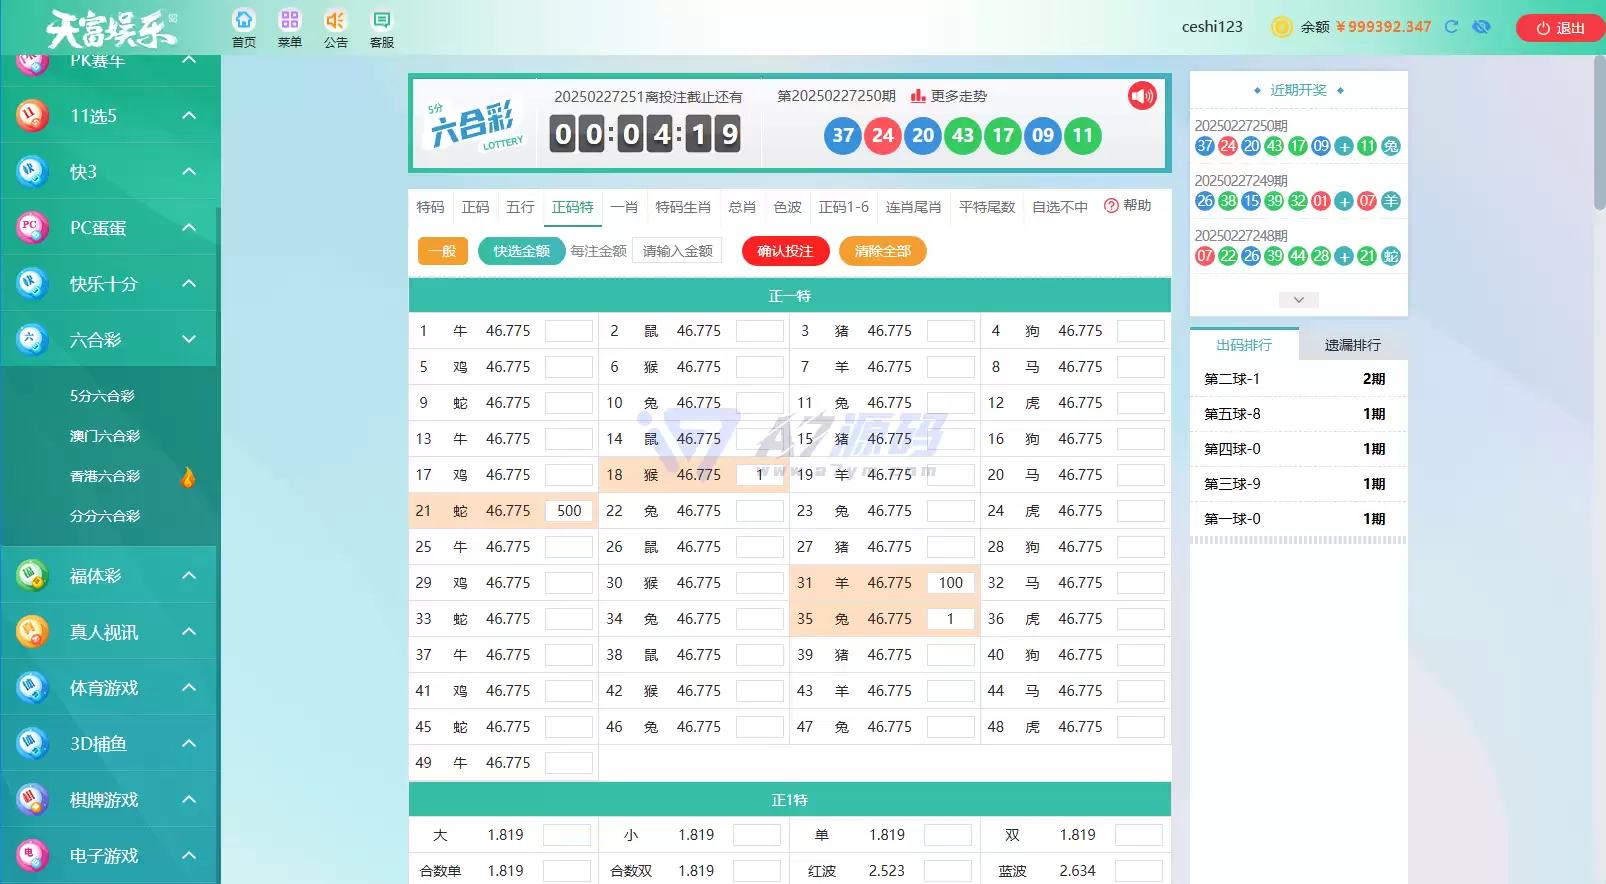The width and height of the screenshot is (1606, 884).
Task: Click the 确认投注 confirm bet button
Action: pos(786,251)
